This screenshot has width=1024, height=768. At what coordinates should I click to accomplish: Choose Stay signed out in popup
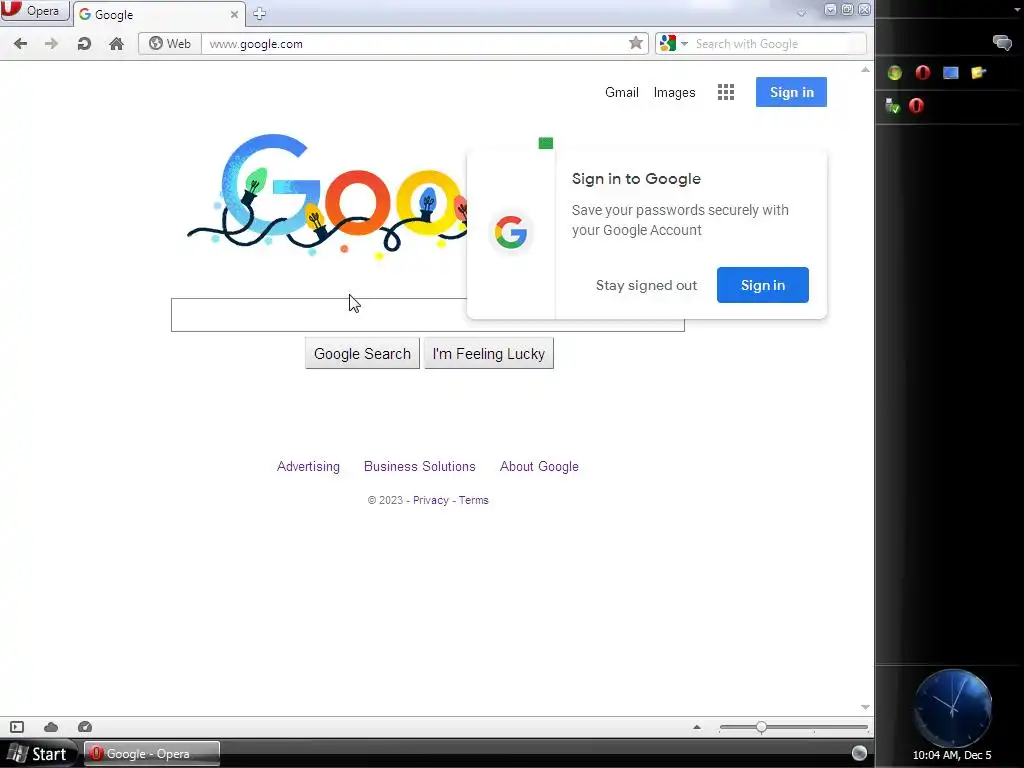pos(647,285)
